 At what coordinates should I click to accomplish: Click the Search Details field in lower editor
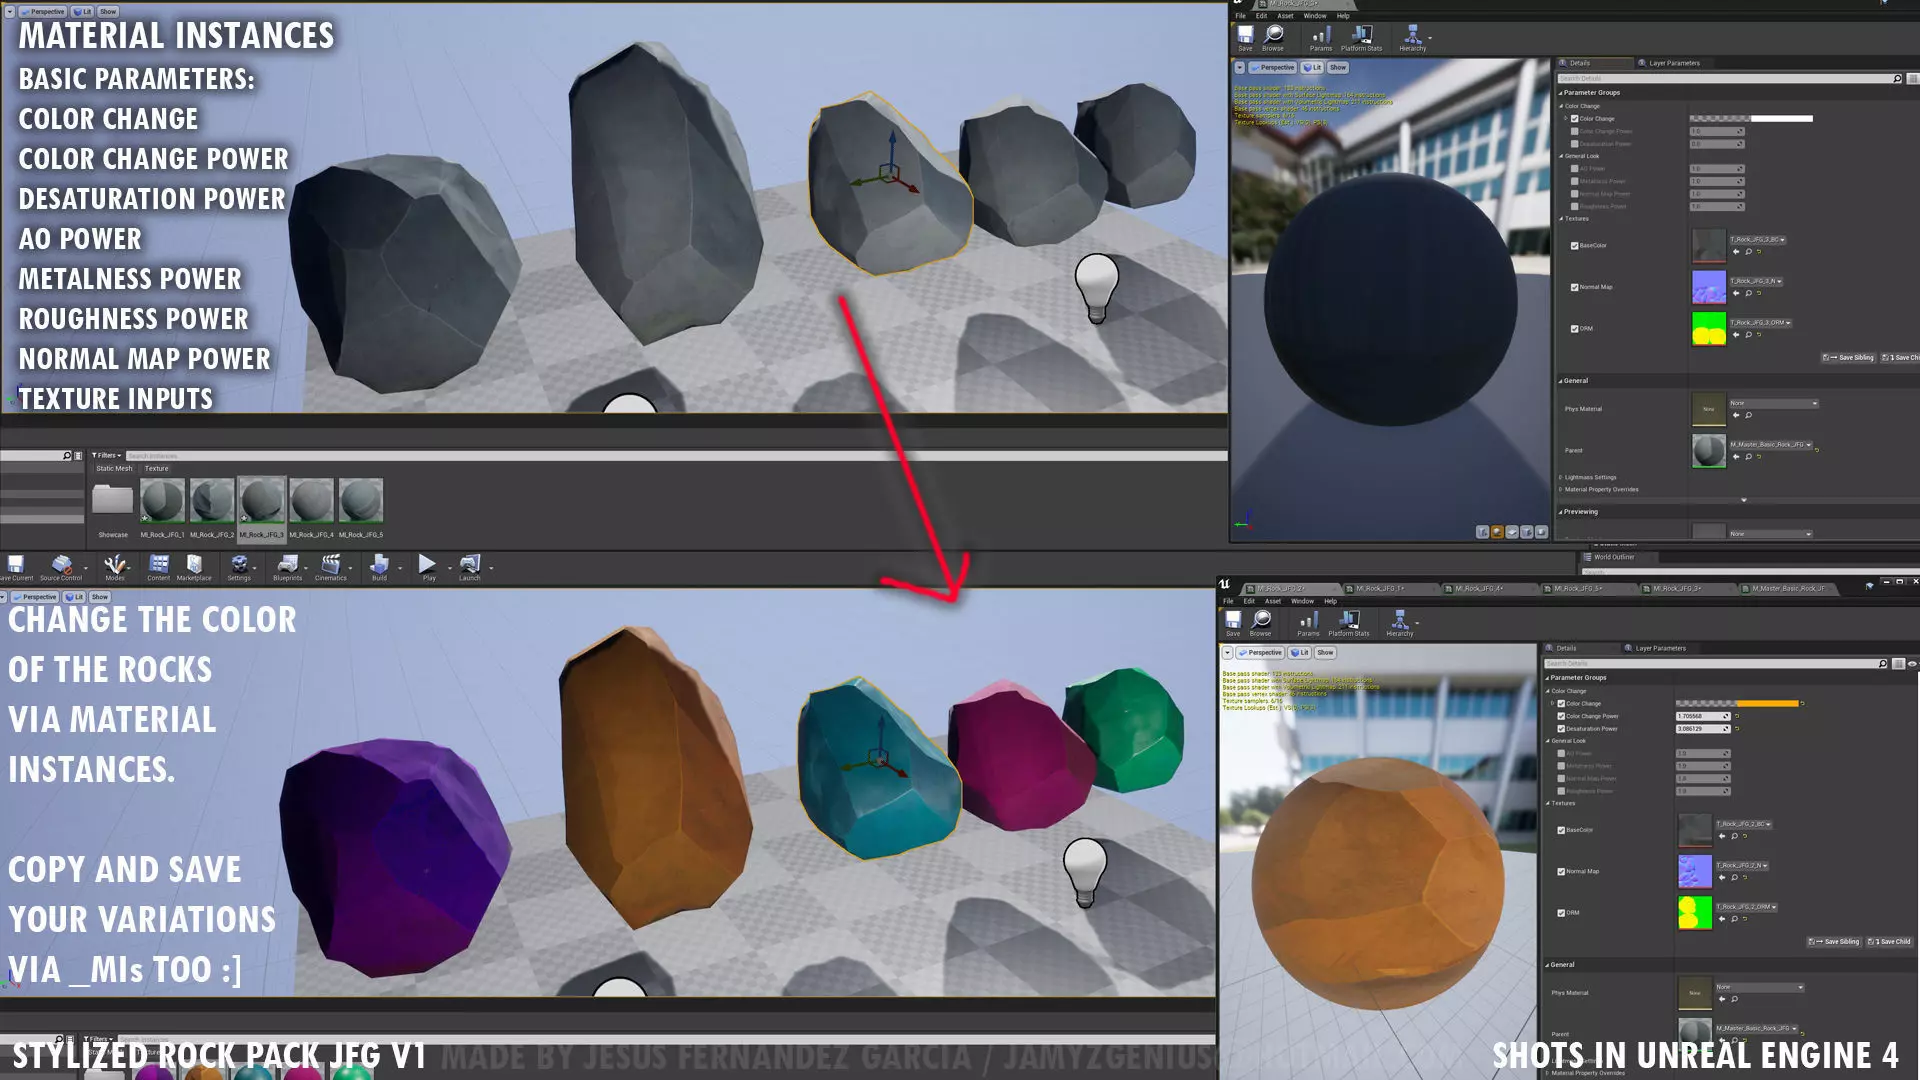point(1716,664)
